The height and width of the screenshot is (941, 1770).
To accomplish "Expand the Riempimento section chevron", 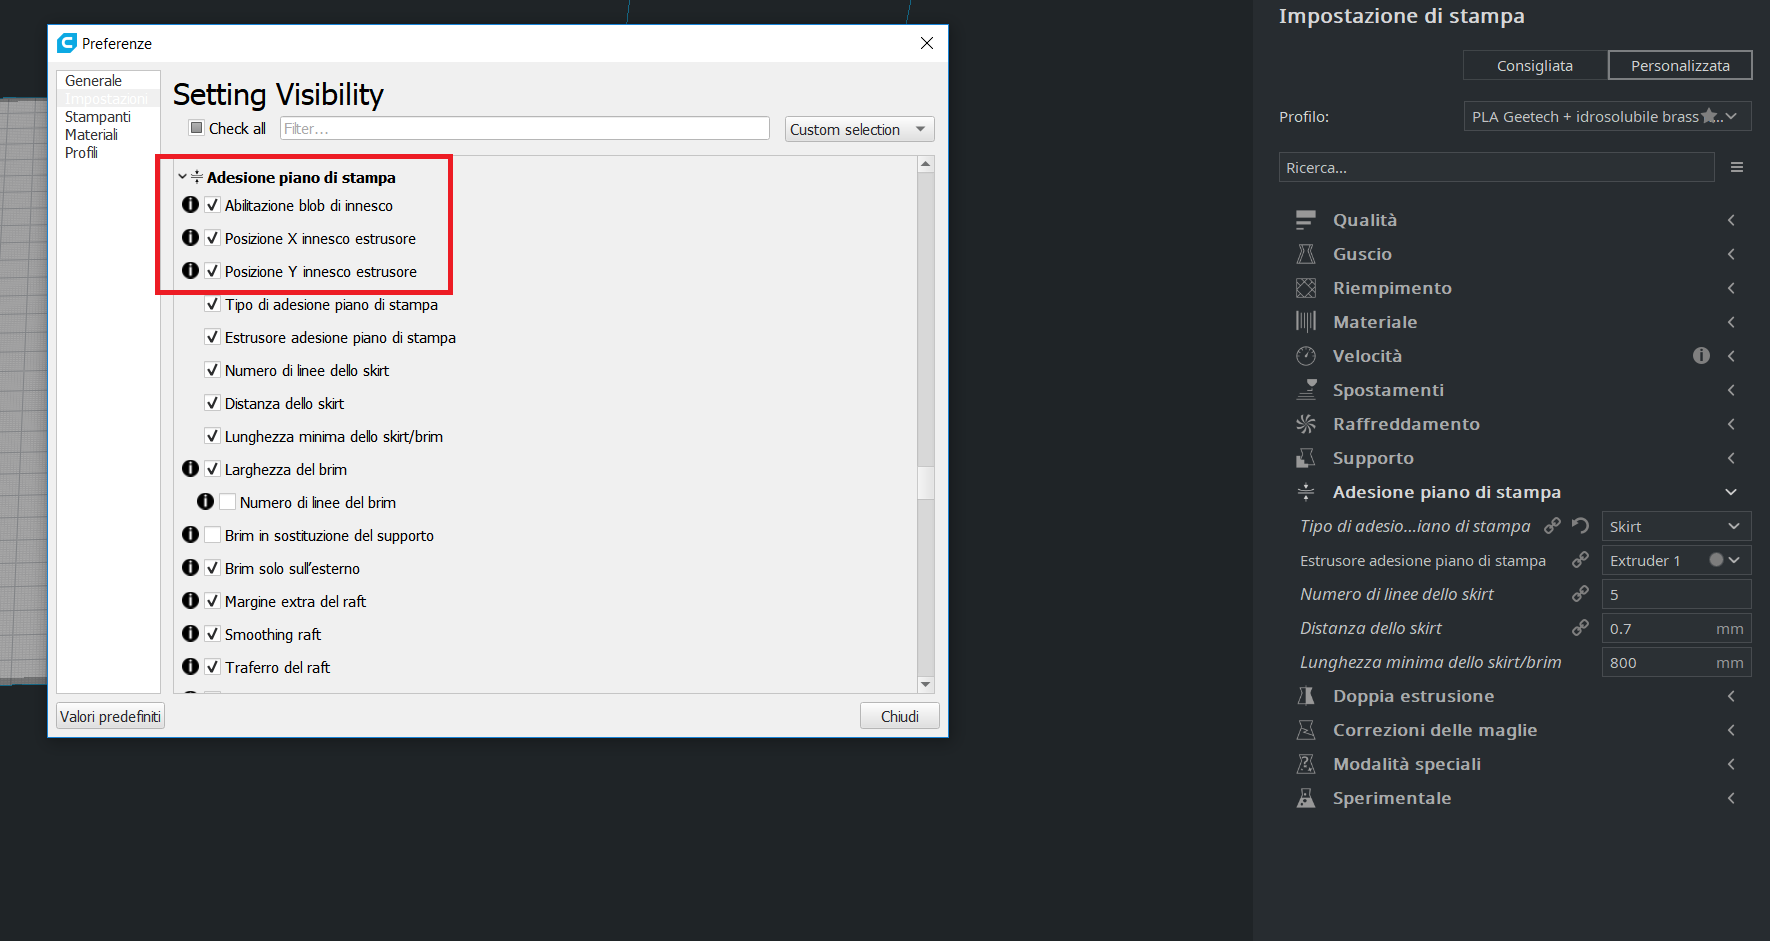I will coord(1731,288).
